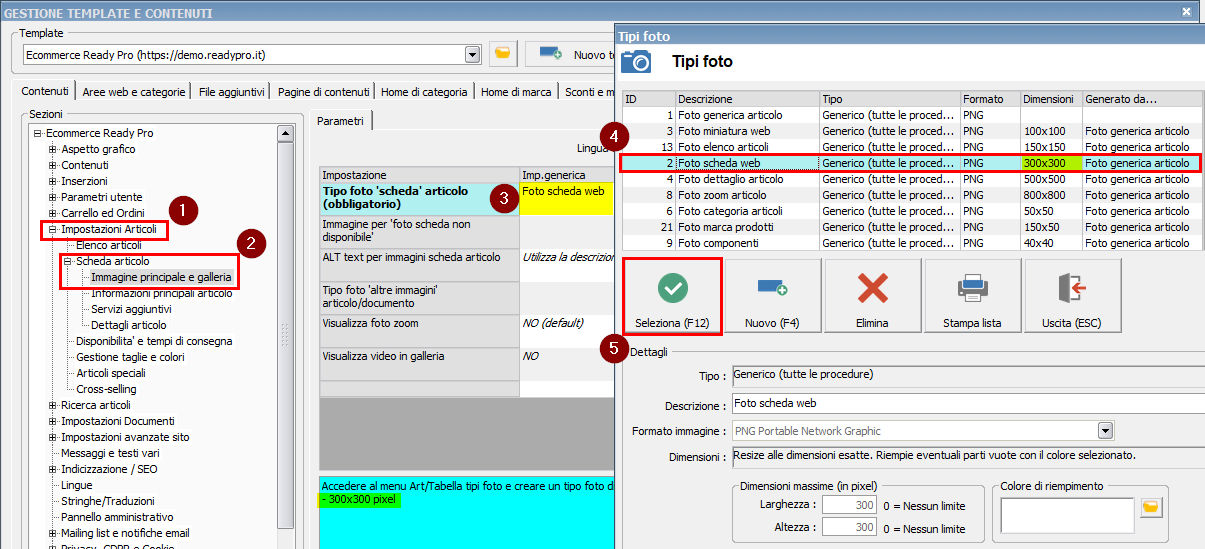Open the Formato immagine dropdown
Viewport: 1205px width, 549px height.
(1105, 431)
